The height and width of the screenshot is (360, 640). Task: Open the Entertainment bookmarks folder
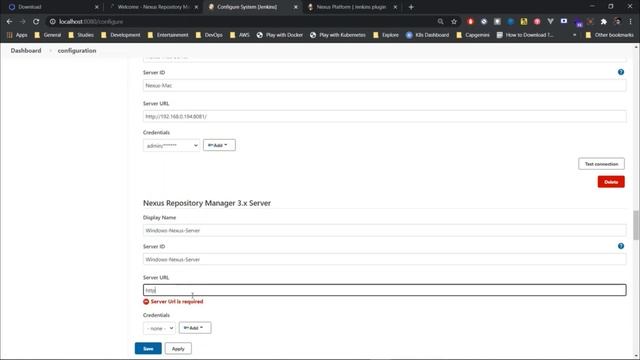(x=168, y=35)
